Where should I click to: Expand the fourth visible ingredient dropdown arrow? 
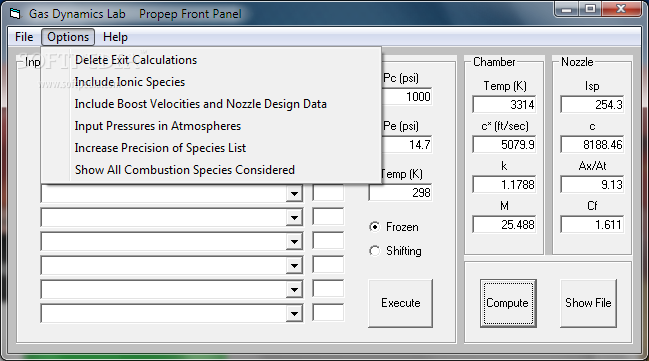[x=294, y=265]
